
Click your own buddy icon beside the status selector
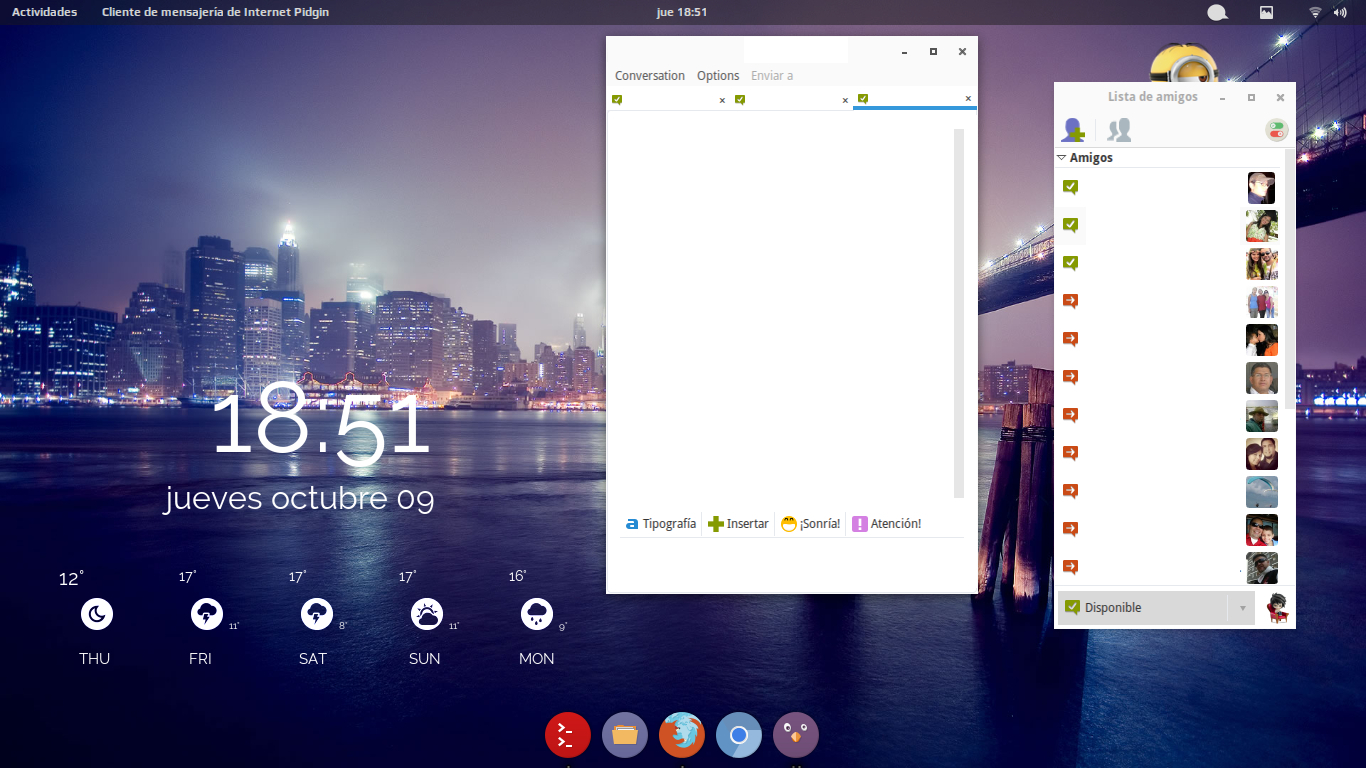[1277, 608]
